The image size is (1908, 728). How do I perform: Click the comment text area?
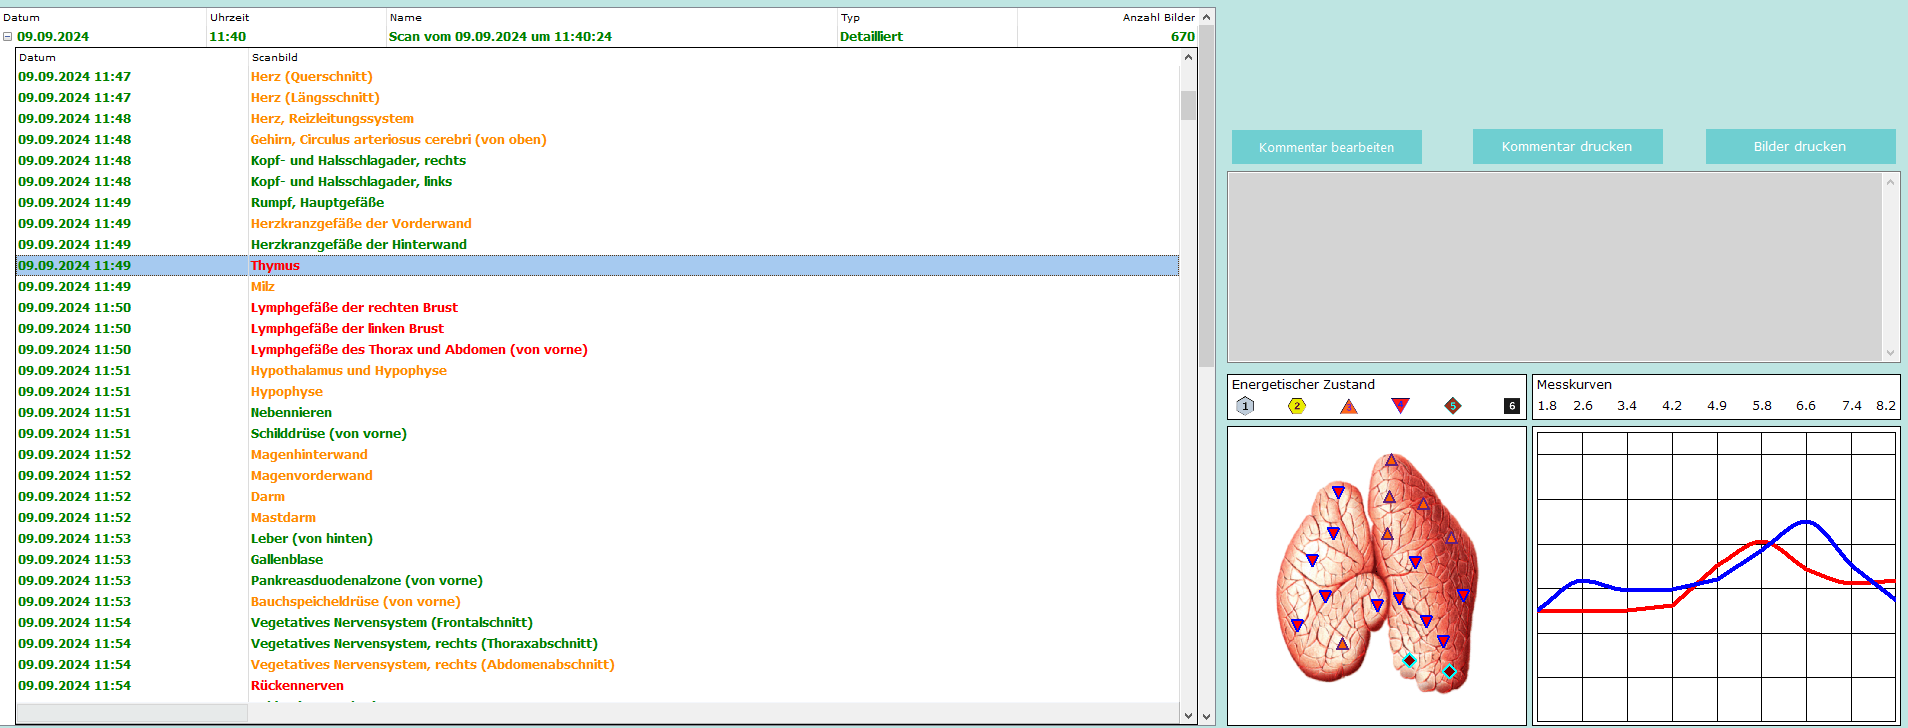(x=1555, y=267)
